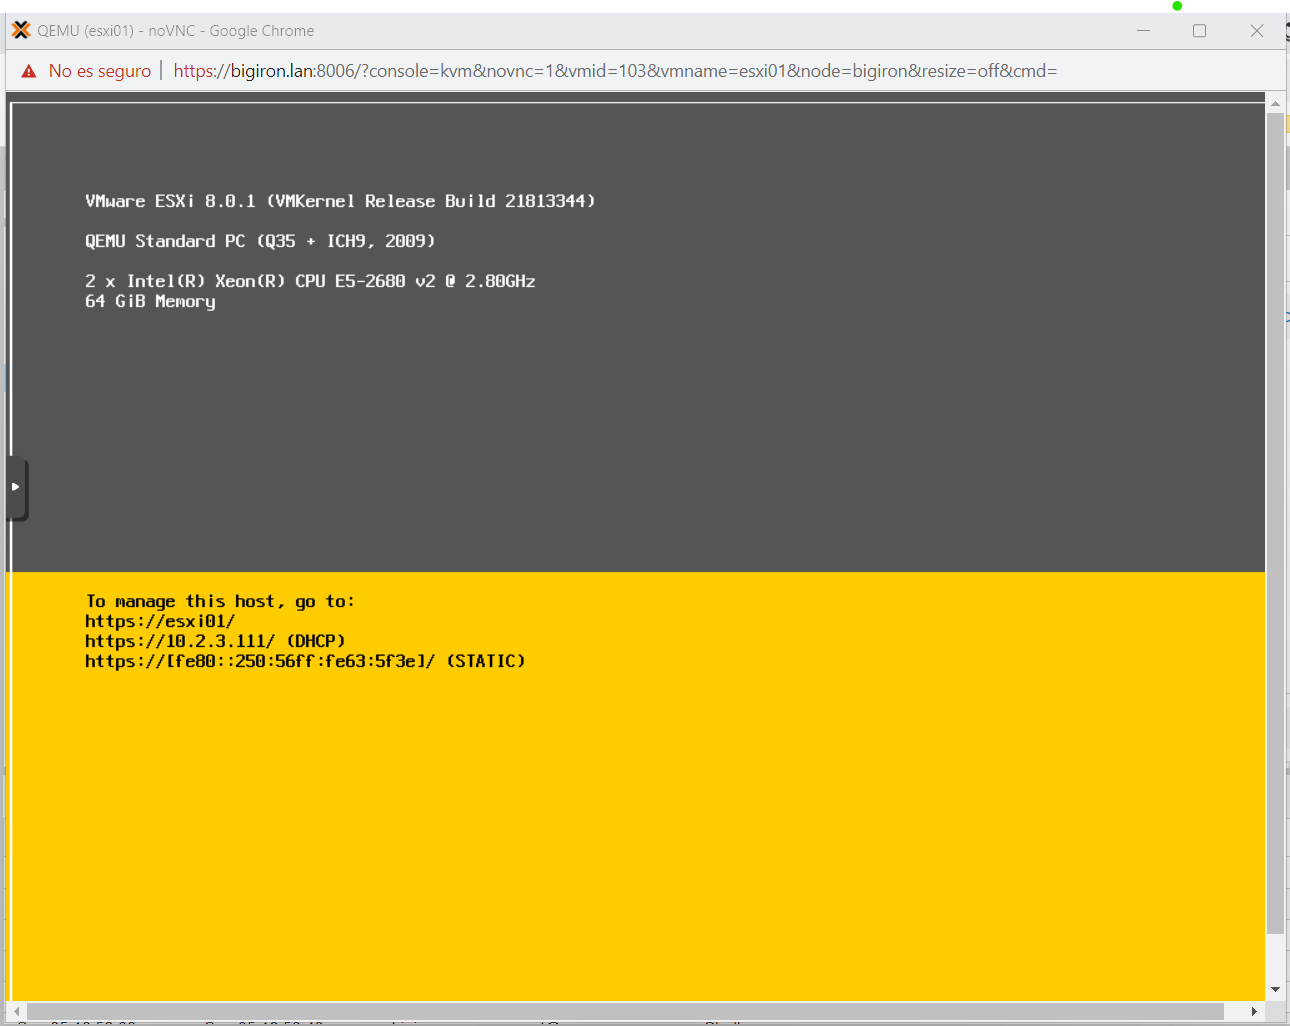1290x1026 pixels.
Task: Click the Proxmox icon in the title bar
Action: click(21, 30)
